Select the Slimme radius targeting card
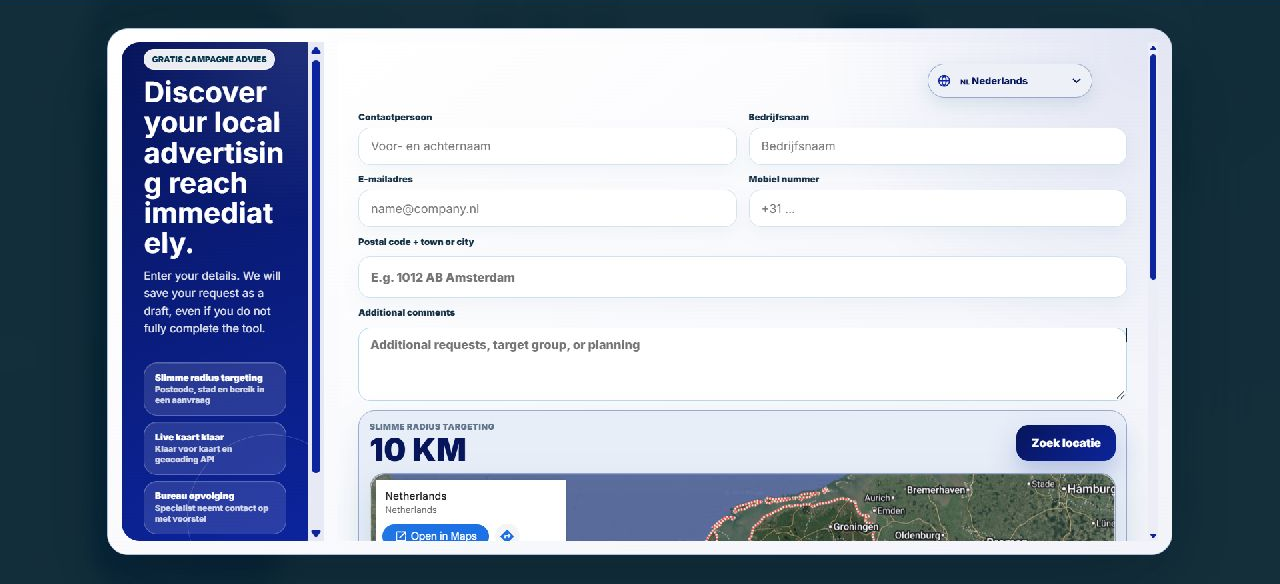 pyautogui.click(x=215, y=389)
